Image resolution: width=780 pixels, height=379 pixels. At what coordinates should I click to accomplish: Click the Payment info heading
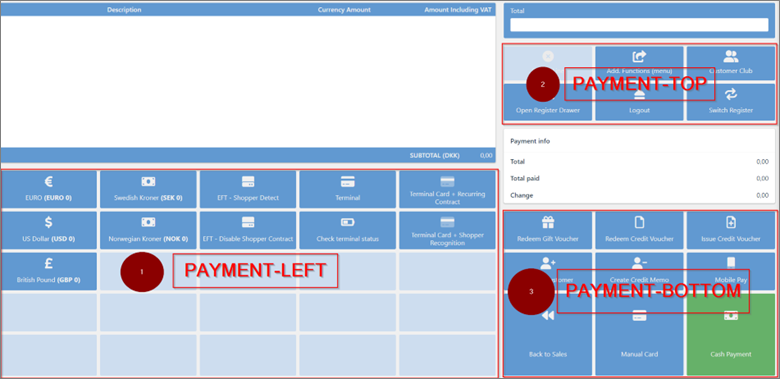click(530, 141)
